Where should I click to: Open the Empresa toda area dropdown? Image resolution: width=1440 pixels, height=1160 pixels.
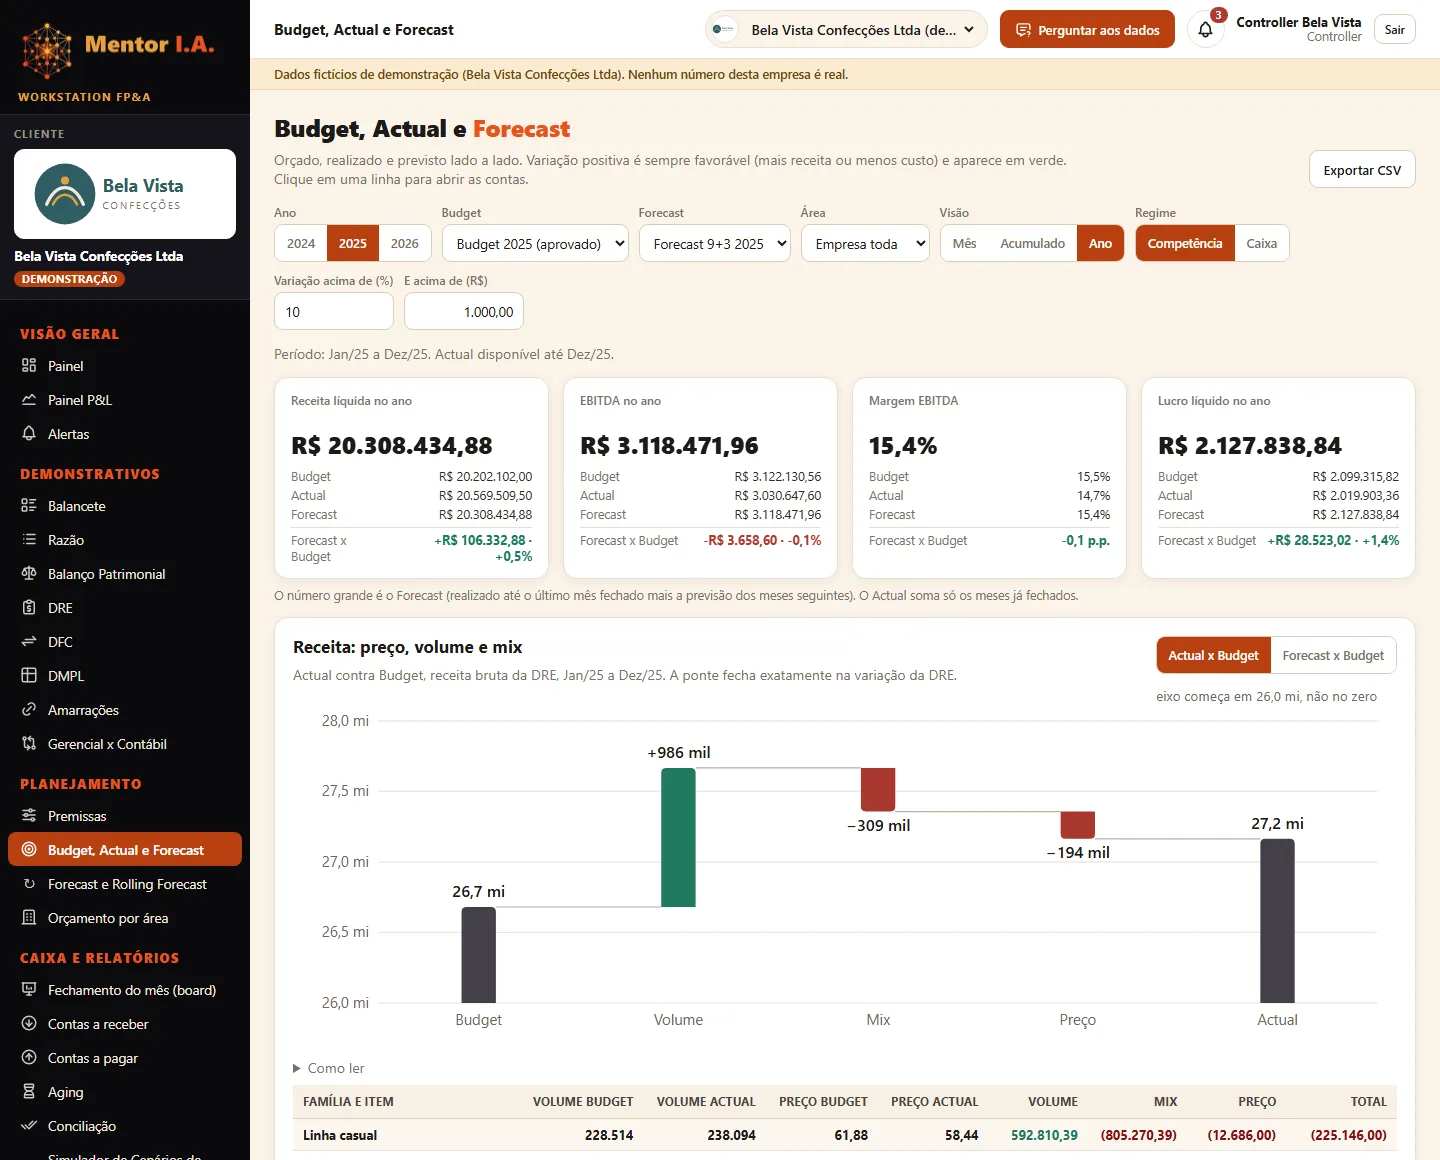click(x=865, y=243)
